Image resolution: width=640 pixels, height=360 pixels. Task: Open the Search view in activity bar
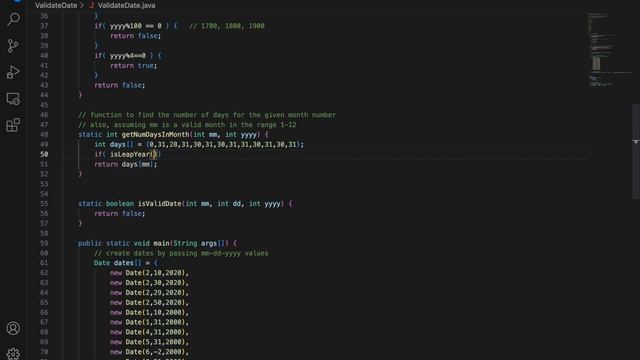(x=13, y=19)
